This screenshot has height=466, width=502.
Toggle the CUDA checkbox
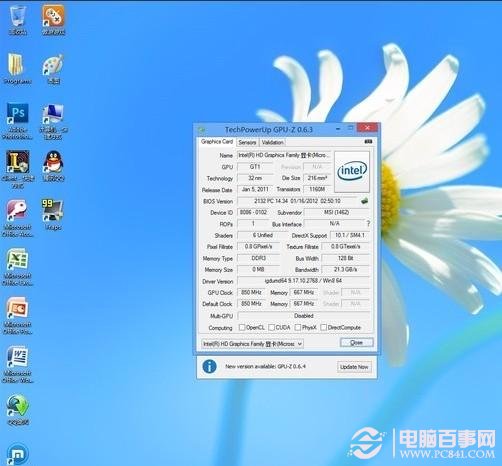(272, 327)
